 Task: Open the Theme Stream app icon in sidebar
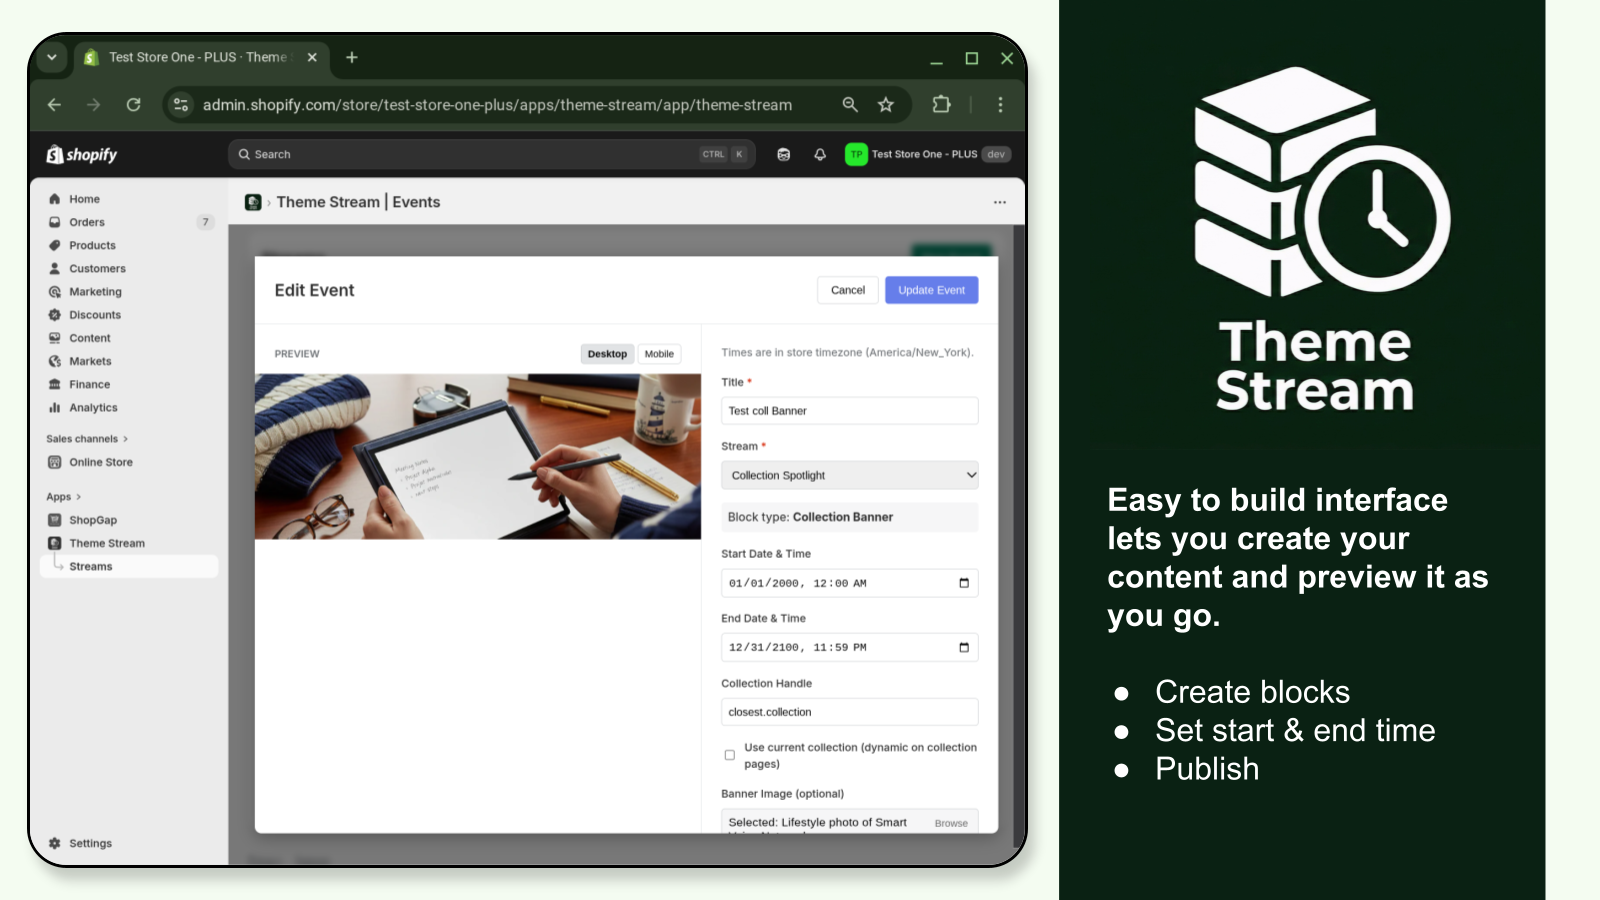(x=55, y=543)
